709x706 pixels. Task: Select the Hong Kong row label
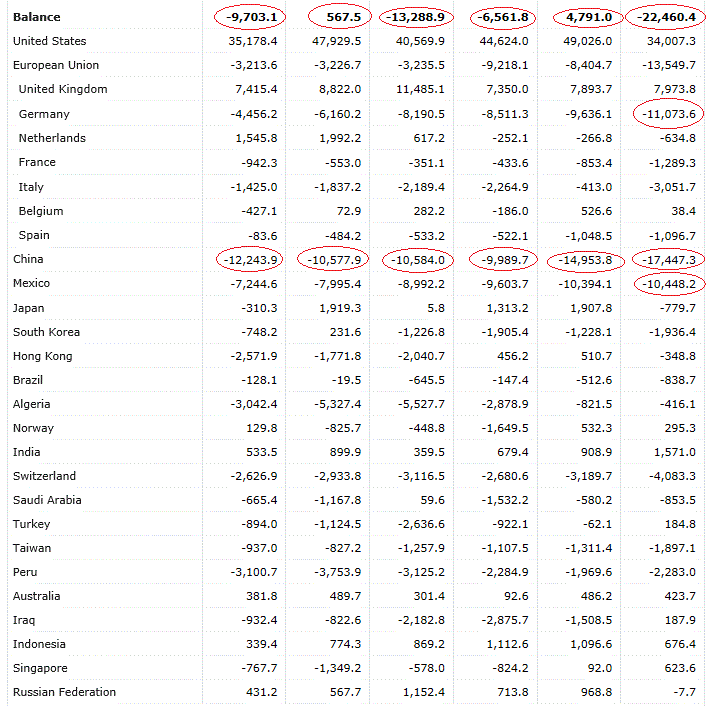point(45,356)
